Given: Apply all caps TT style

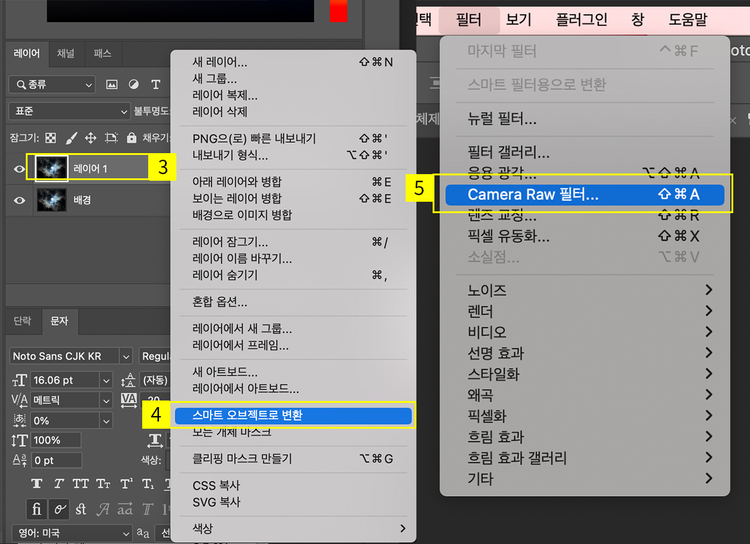Looking at the screenshot, I should point(80,484).
